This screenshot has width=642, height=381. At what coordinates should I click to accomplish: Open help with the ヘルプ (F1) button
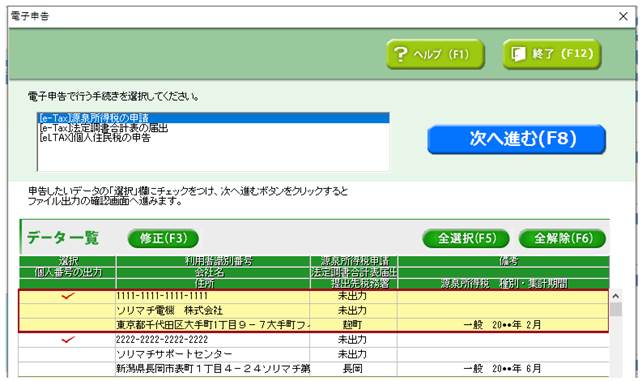coord(435,54)
